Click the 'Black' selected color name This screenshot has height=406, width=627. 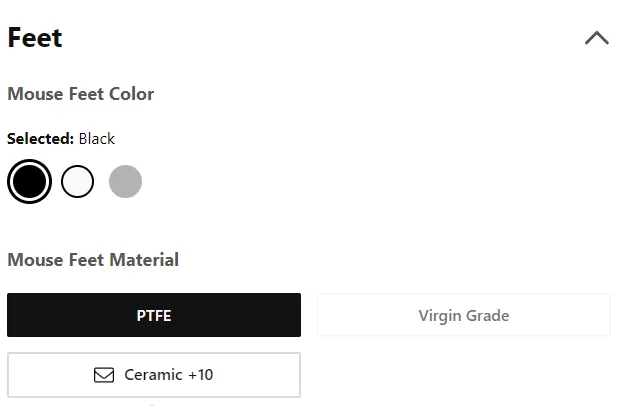coord(97,139)
